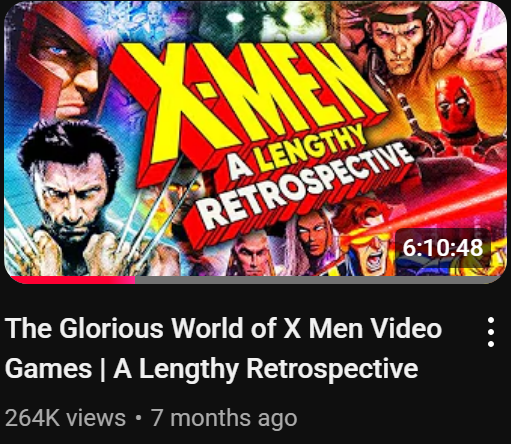Click the red watched progress bar portion
The width and height of the screenshot is (511, 444).
pyautogui.click(x=72, y=280)
